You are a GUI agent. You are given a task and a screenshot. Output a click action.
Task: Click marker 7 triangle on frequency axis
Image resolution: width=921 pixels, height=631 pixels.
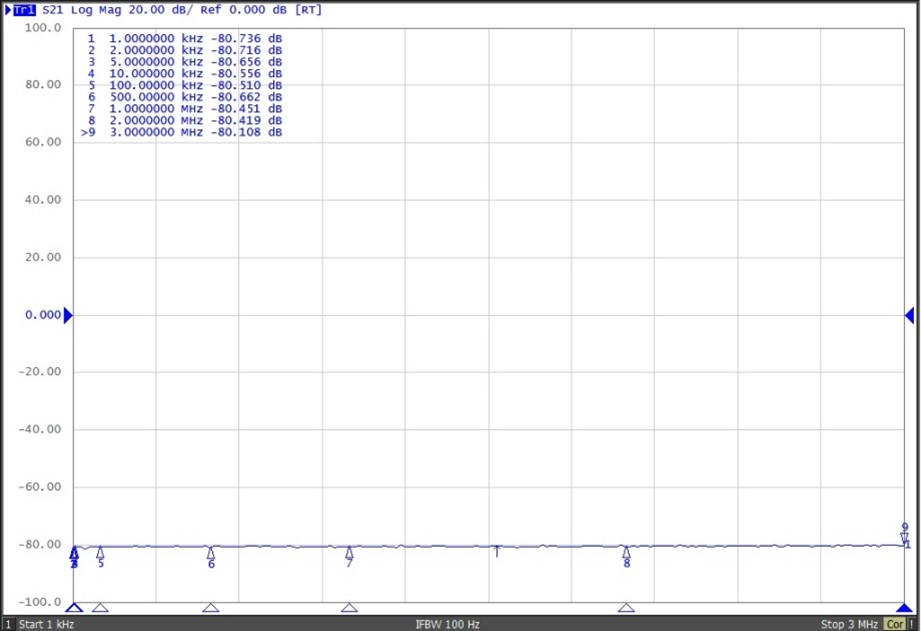click(x=349, y=607)
